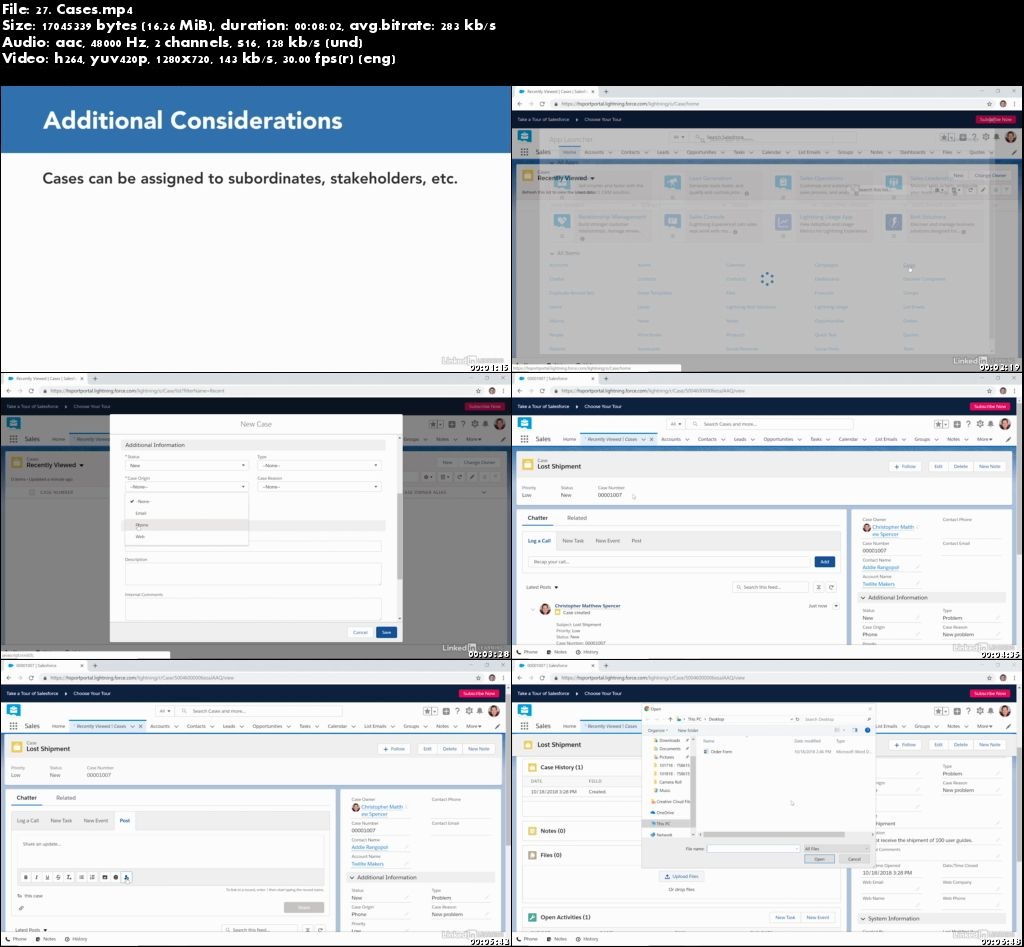Viewport: 1024px width, 947px height.
Task: Click the insert image icon in the 00:05:43 Post editor
Action: (x=104, y=877)
